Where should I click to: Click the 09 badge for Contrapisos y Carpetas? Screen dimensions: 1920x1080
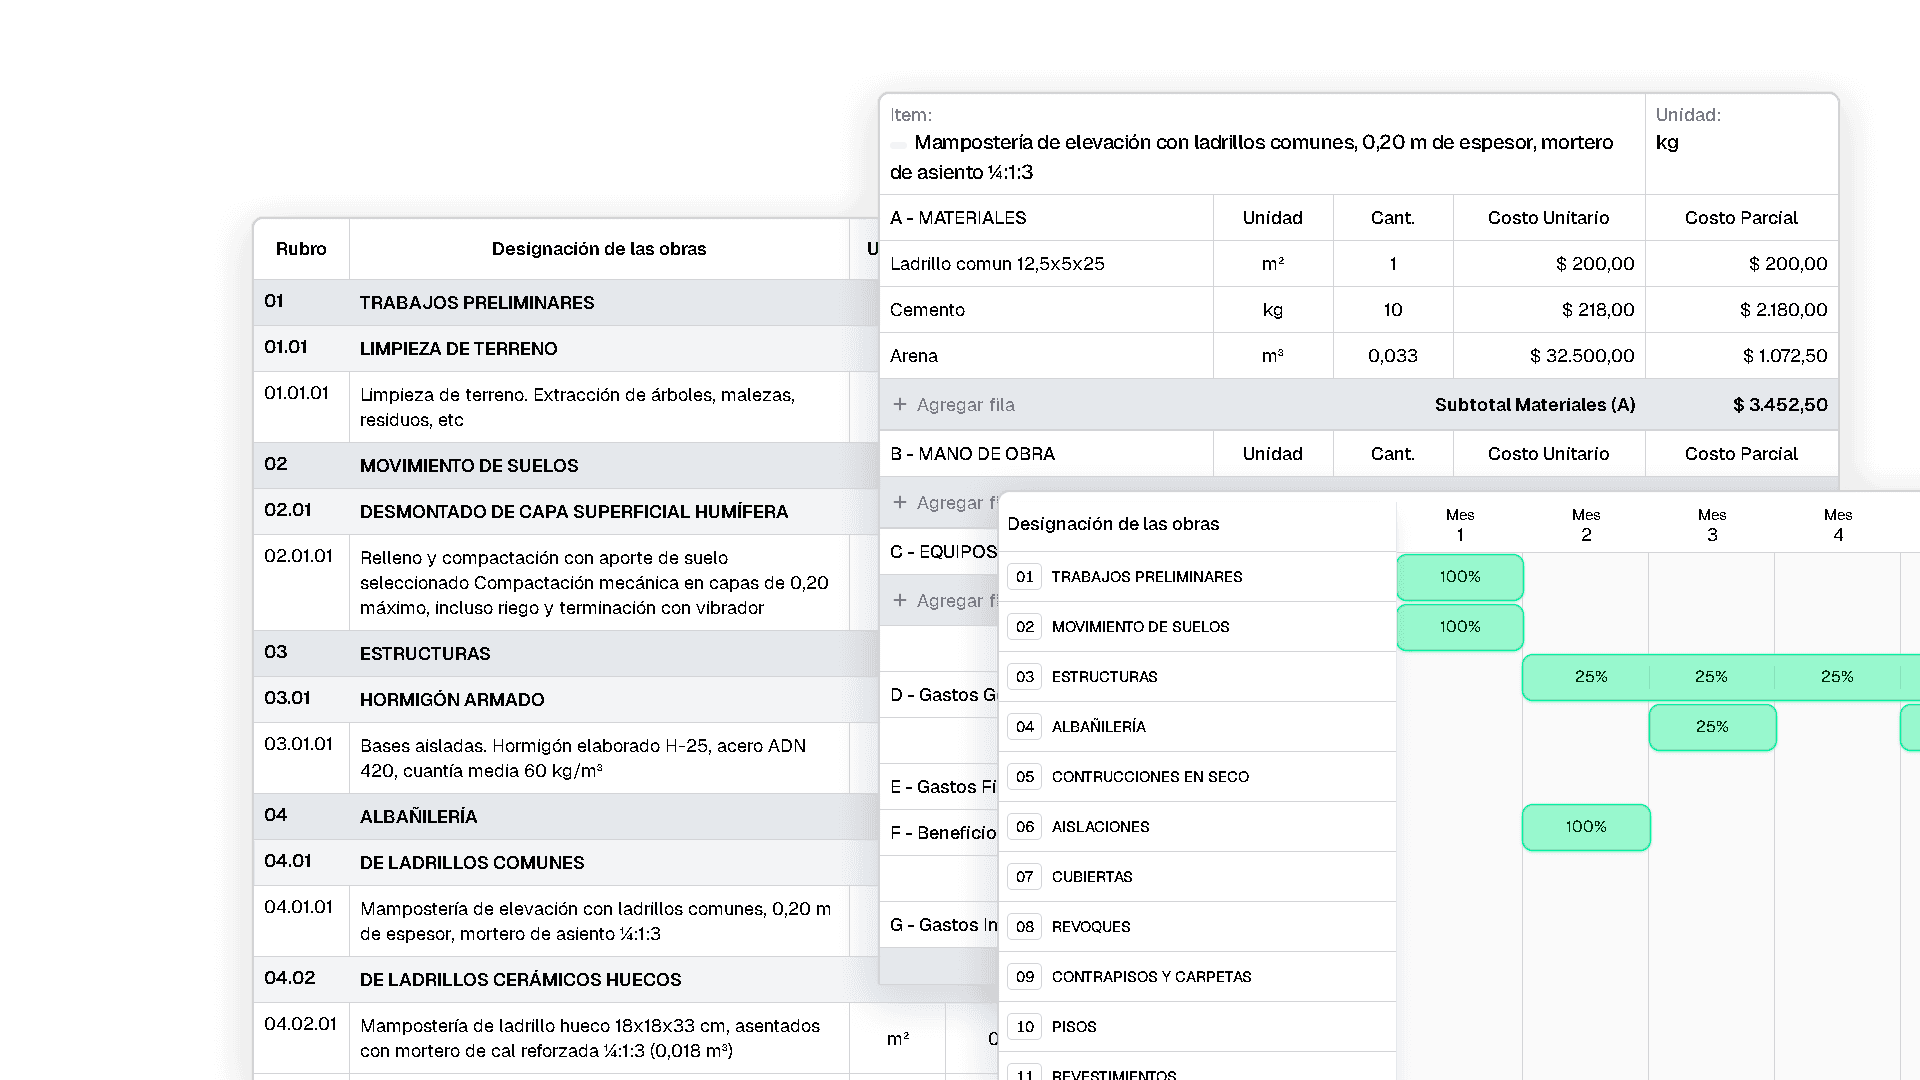pos(1024,977)
